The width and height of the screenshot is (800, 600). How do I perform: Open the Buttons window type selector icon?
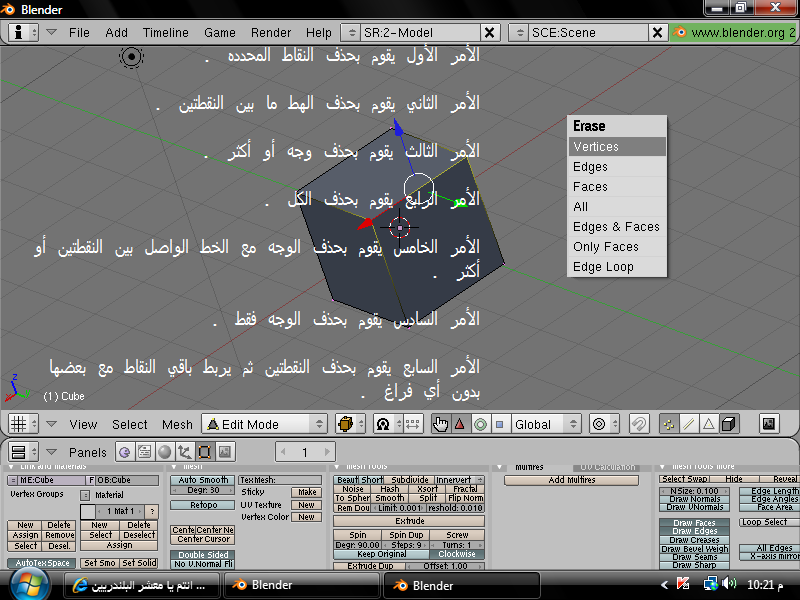pyautogui.click(x=23, y=452)
